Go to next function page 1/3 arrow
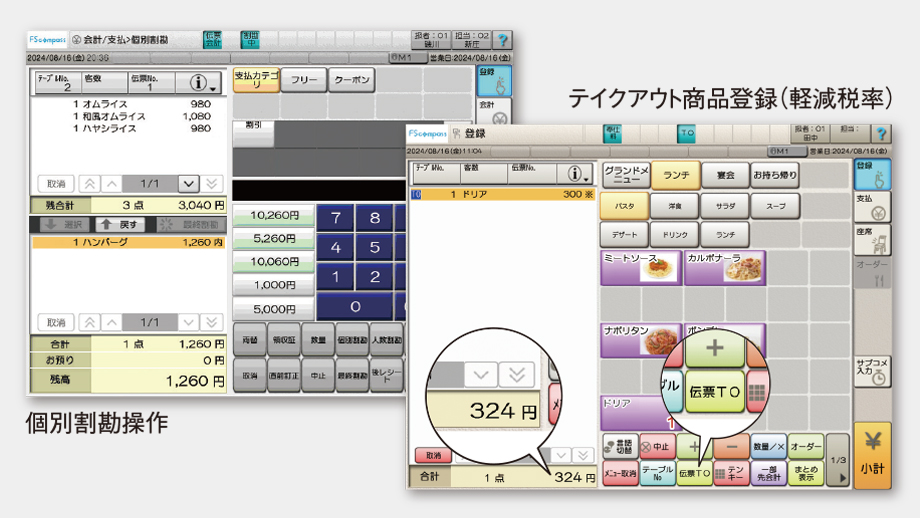Viewport: 920px width, 518px height. (x=838, y=461)
